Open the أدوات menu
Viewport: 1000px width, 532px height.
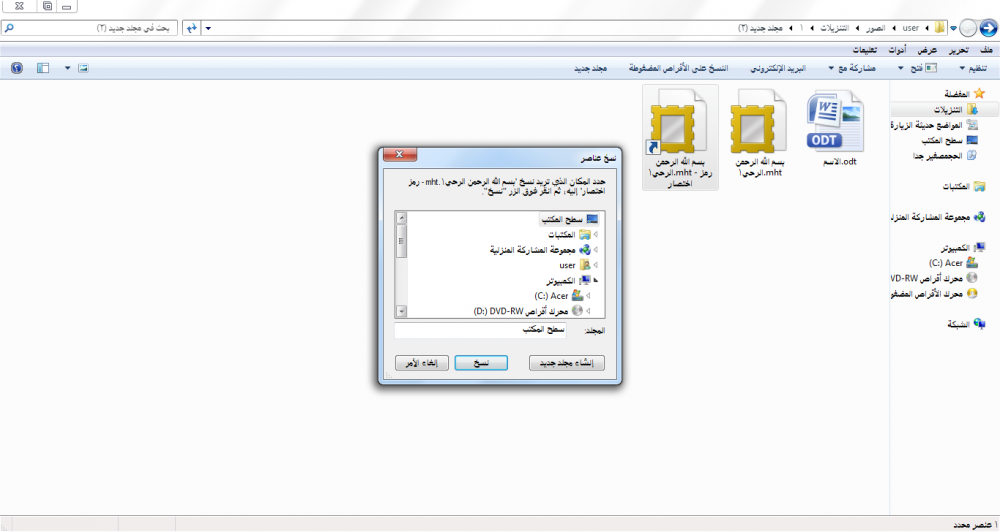coord(897,50)
